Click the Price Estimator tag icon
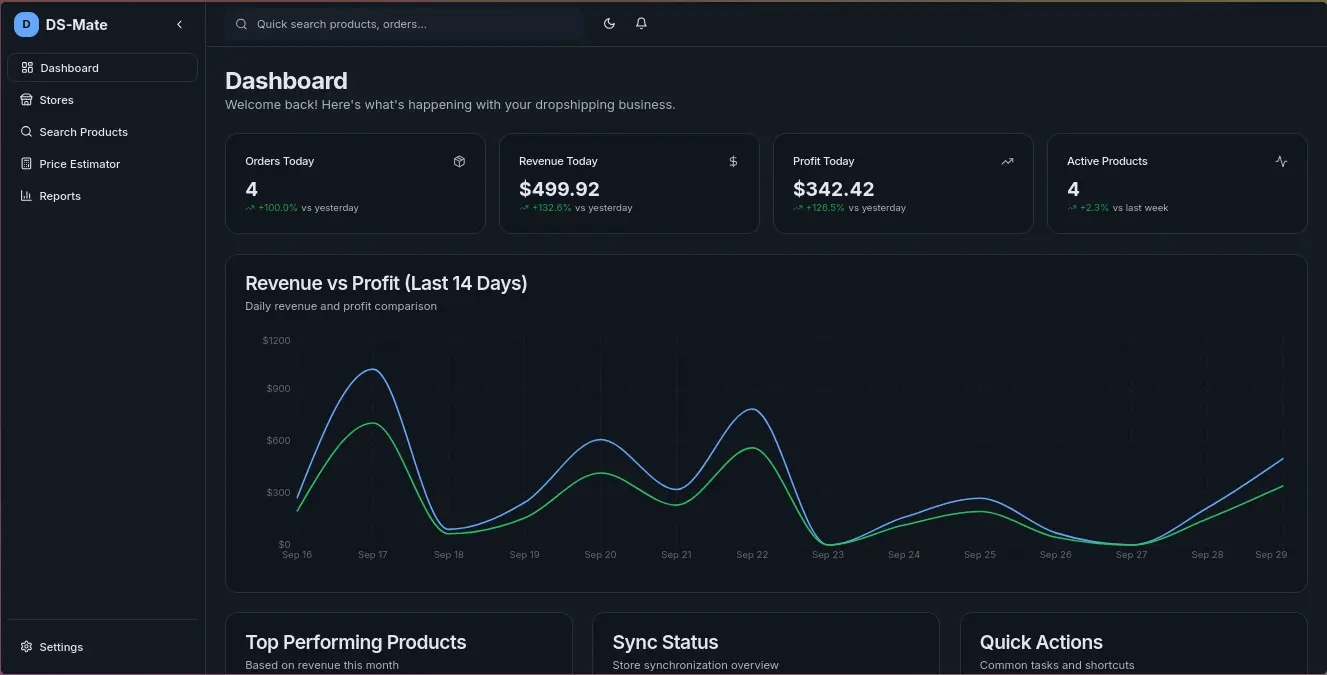1327x675 pixels. pos(26,163)
